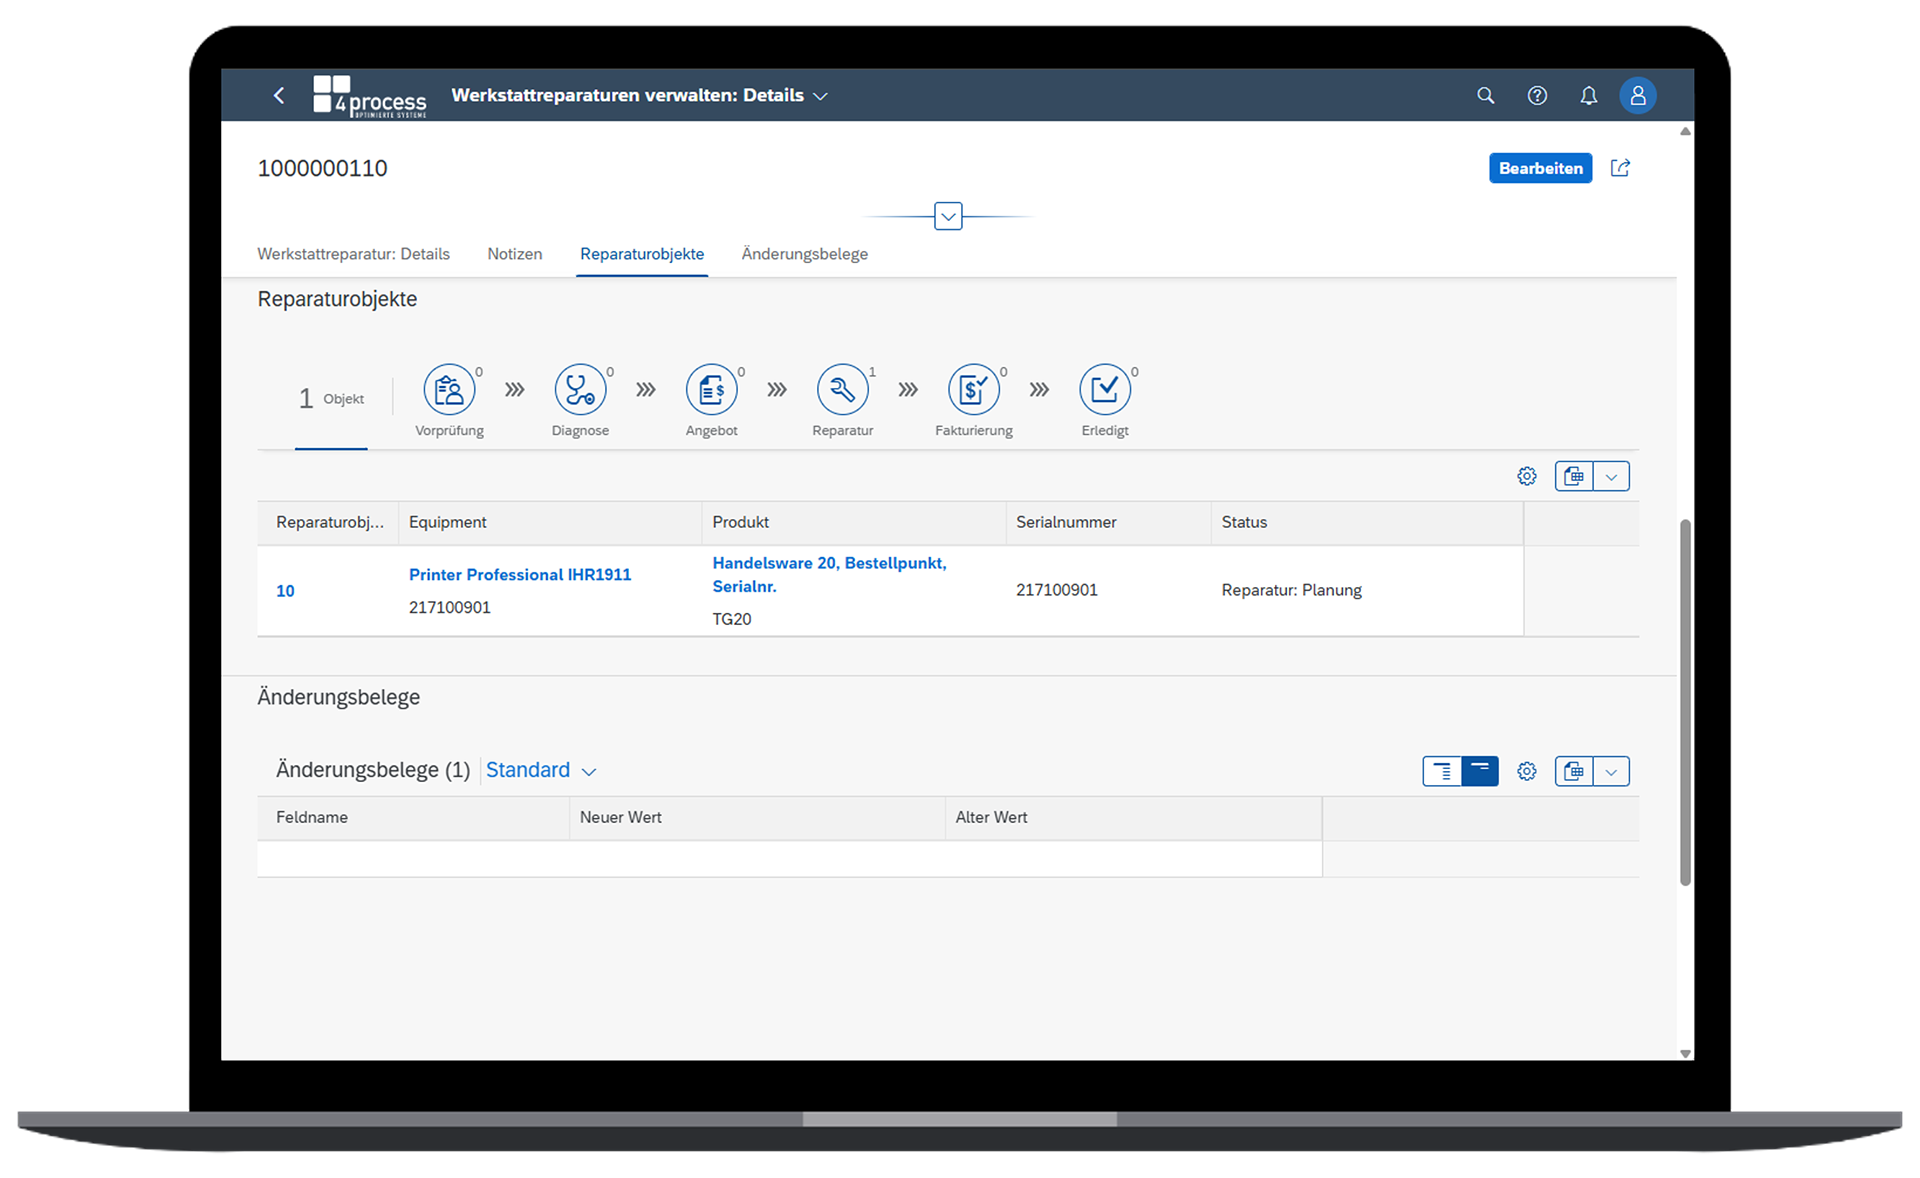This screenshot has height=1178, width=1920.
Task: Click the Vorprüfung process step icon
Action: coord(449,389)
